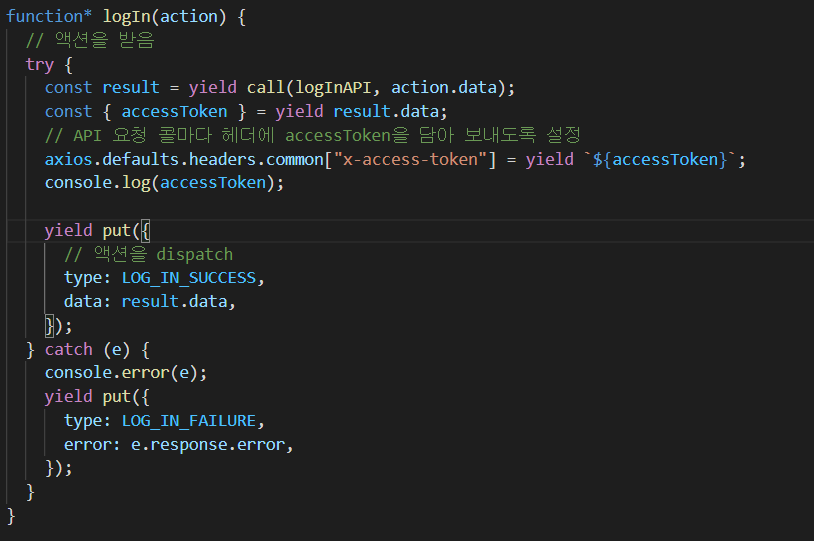
Task: Click the catch keyword
Action: click(x=69, y=350)
